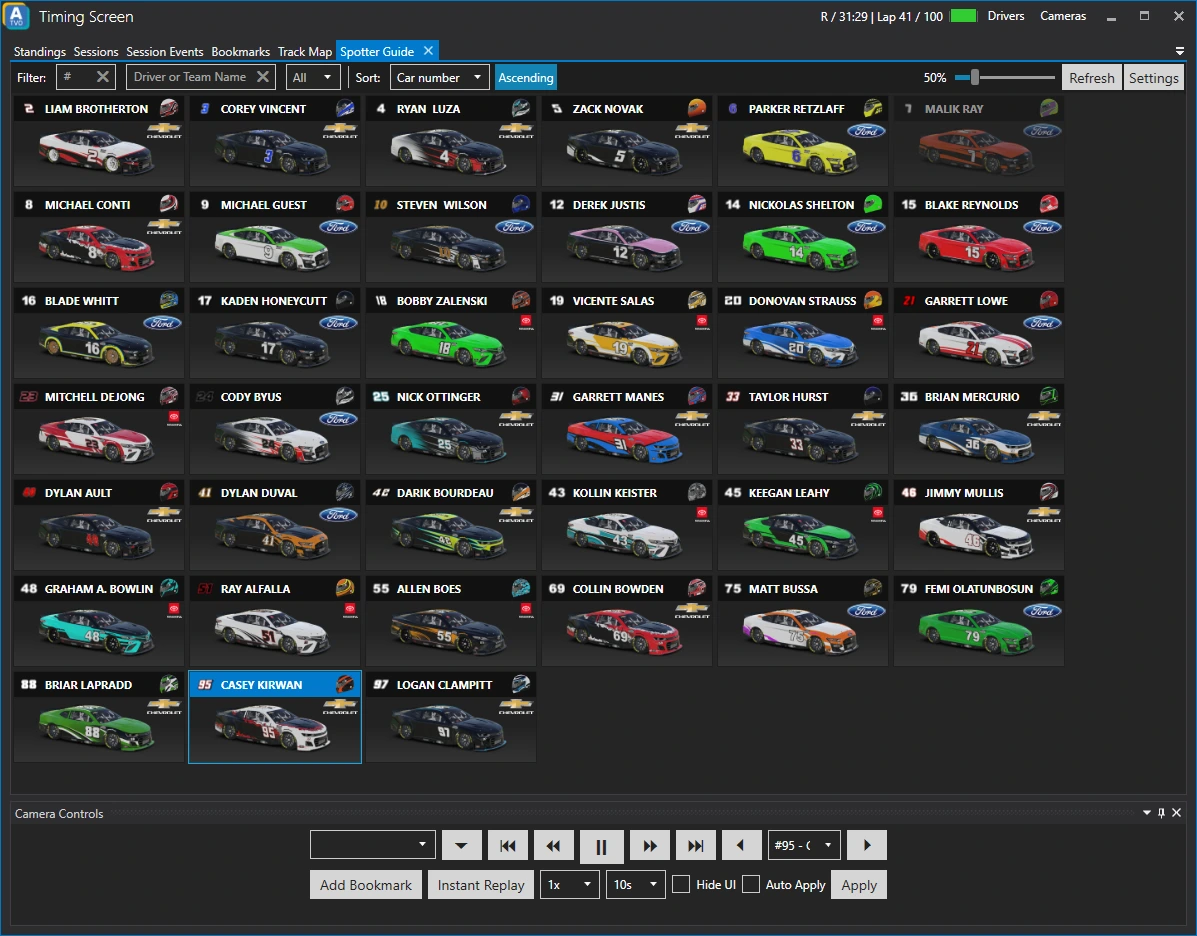Expand the camera down-arrow dropdown button
The width and height of the screenshot is (1197, 936).
462,845
